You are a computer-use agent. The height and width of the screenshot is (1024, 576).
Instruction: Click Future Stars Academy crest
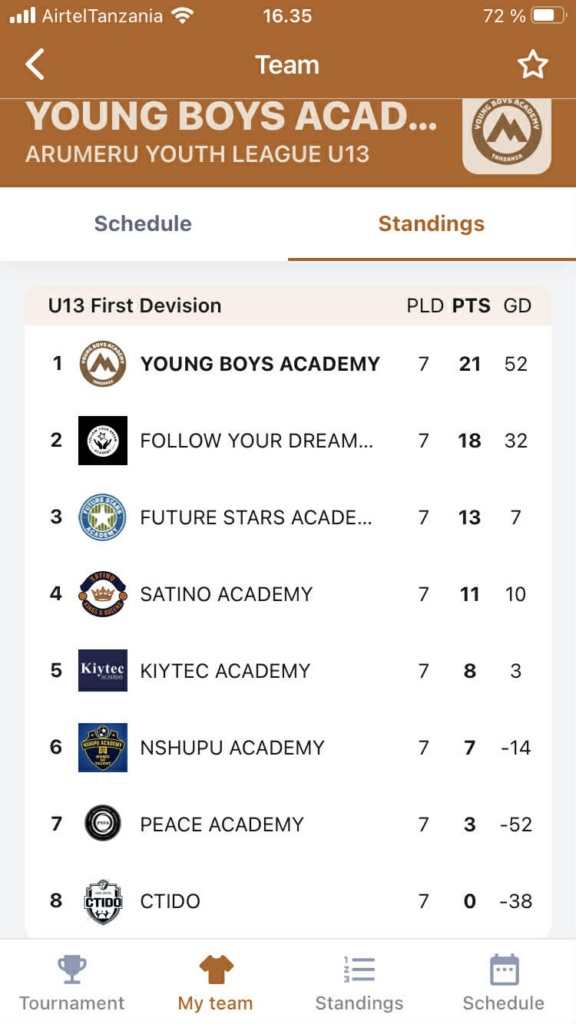103,517
